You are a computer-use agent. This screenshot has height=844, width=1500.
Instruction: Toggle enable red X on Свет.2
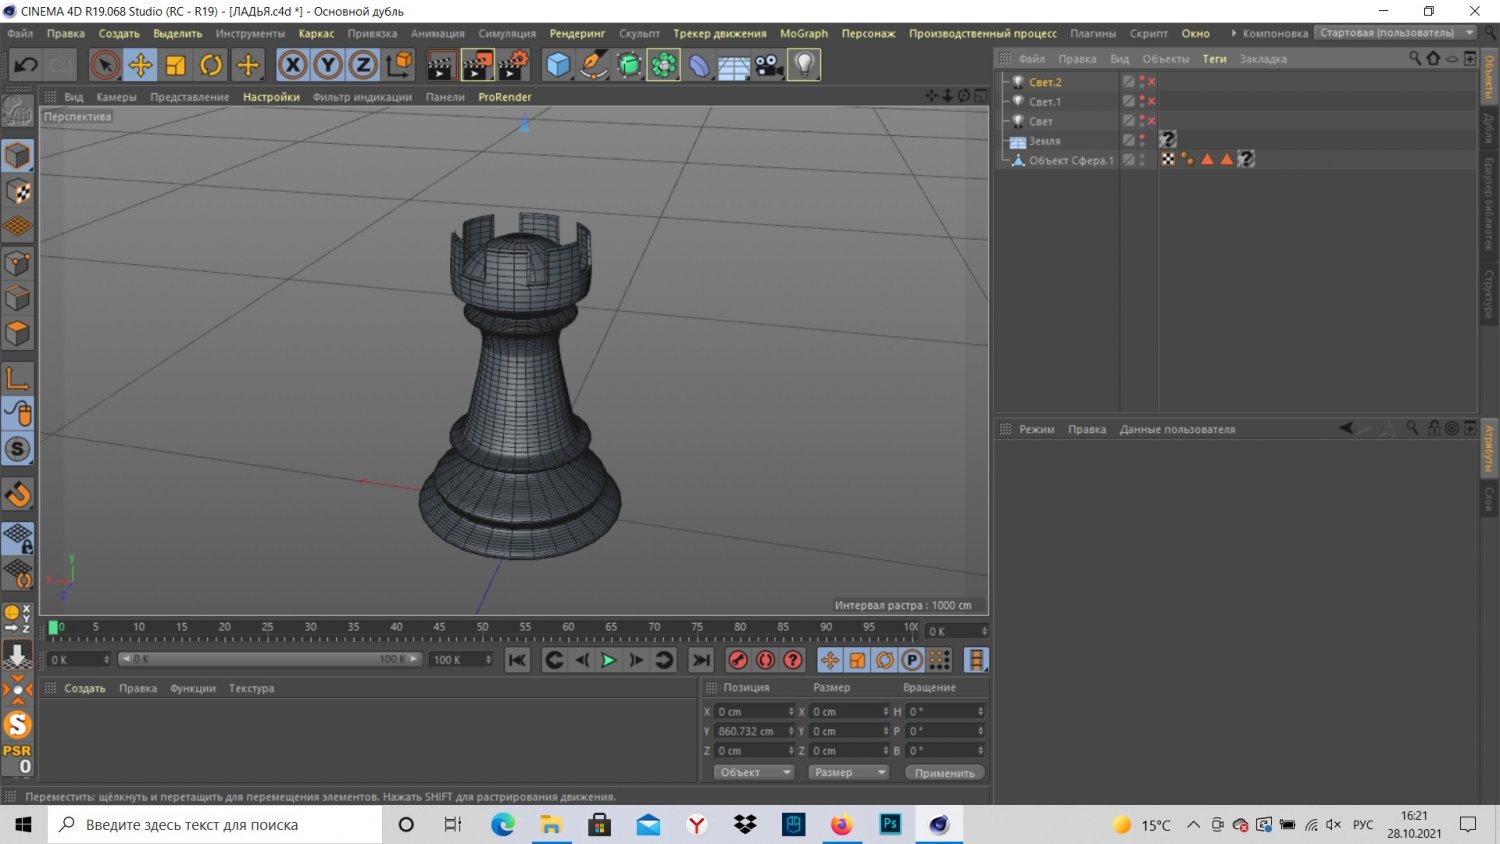[1152, 82]
